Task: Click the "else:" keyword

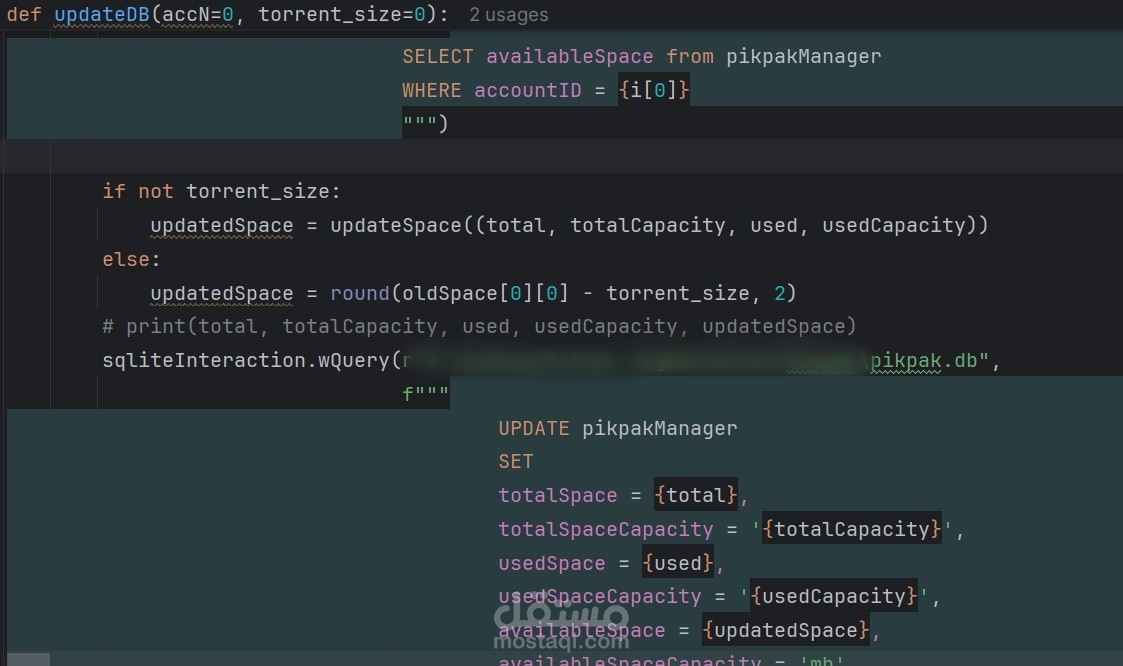Action: pyautogui.click(x=131, y=259)
